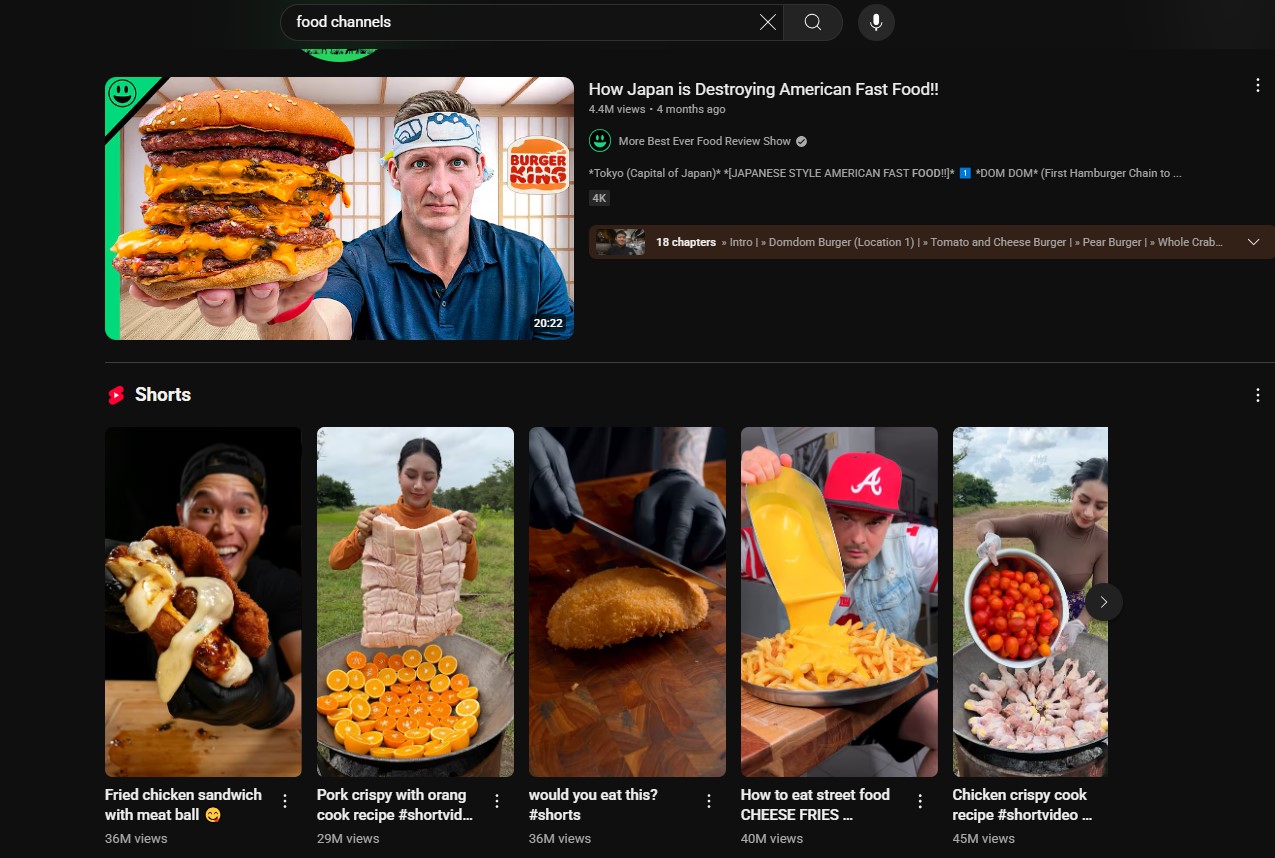Play the burger video thumbnail
The width and height of the screenshot is (1275, 858).
339,208
